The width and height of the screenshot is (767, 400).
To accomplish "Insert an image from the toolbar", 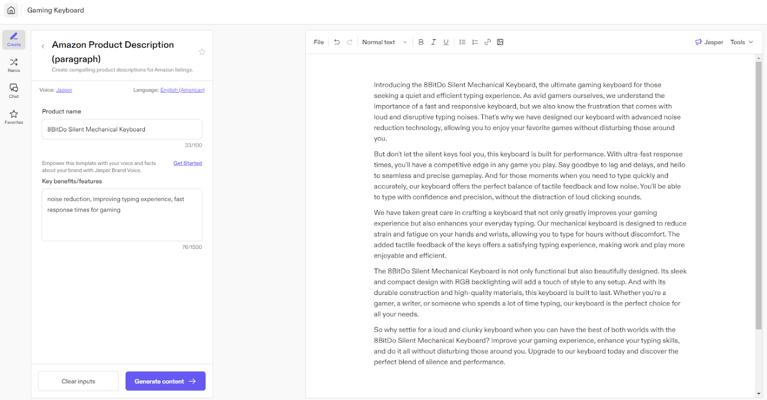I will (500, 42).
